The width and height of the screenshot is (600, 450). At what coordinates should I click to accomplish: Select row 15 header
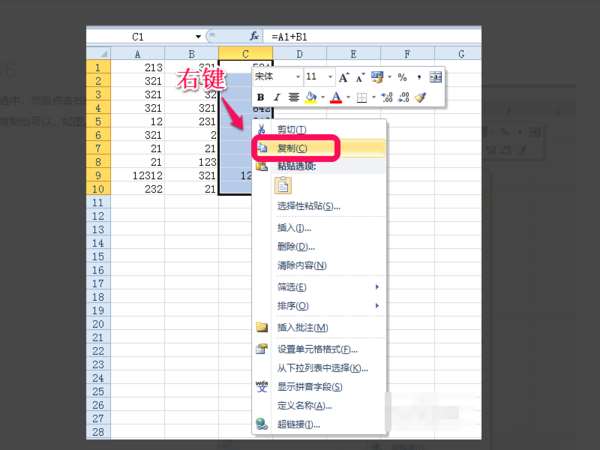point(98,256)
